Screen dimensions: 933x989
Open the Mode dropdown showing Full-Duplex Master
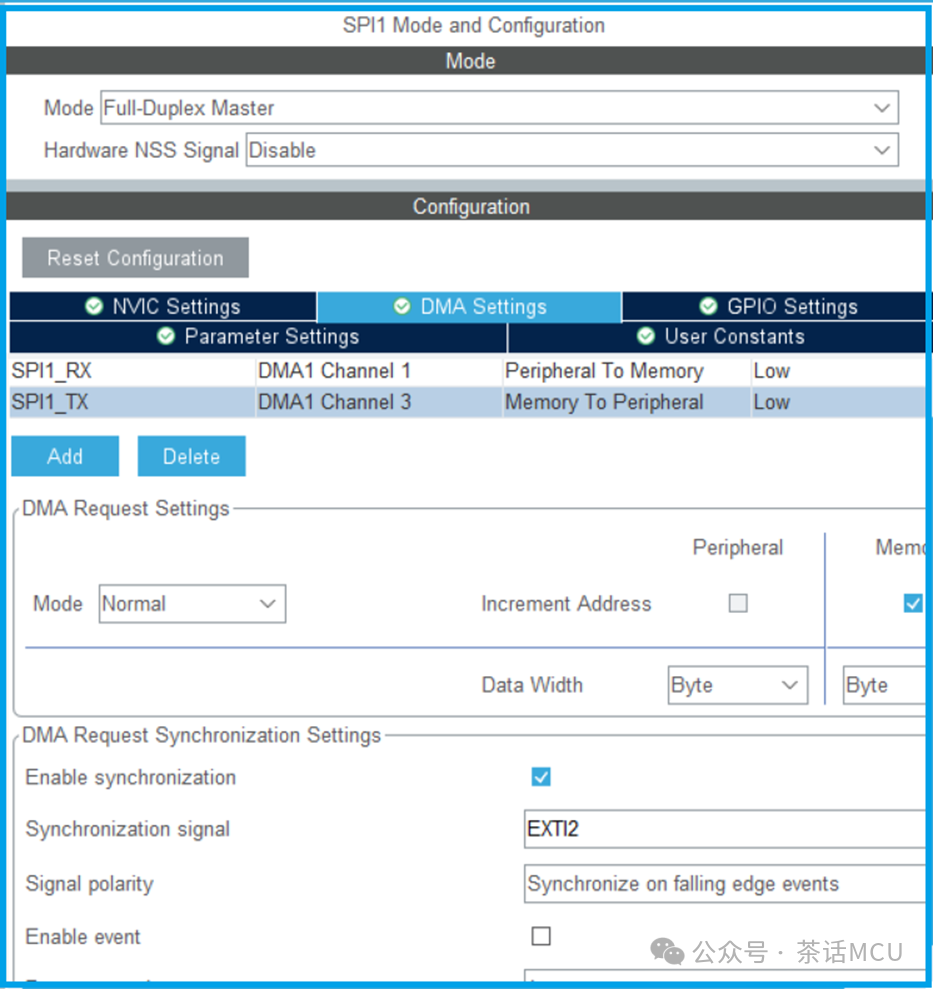click(499, 108)
